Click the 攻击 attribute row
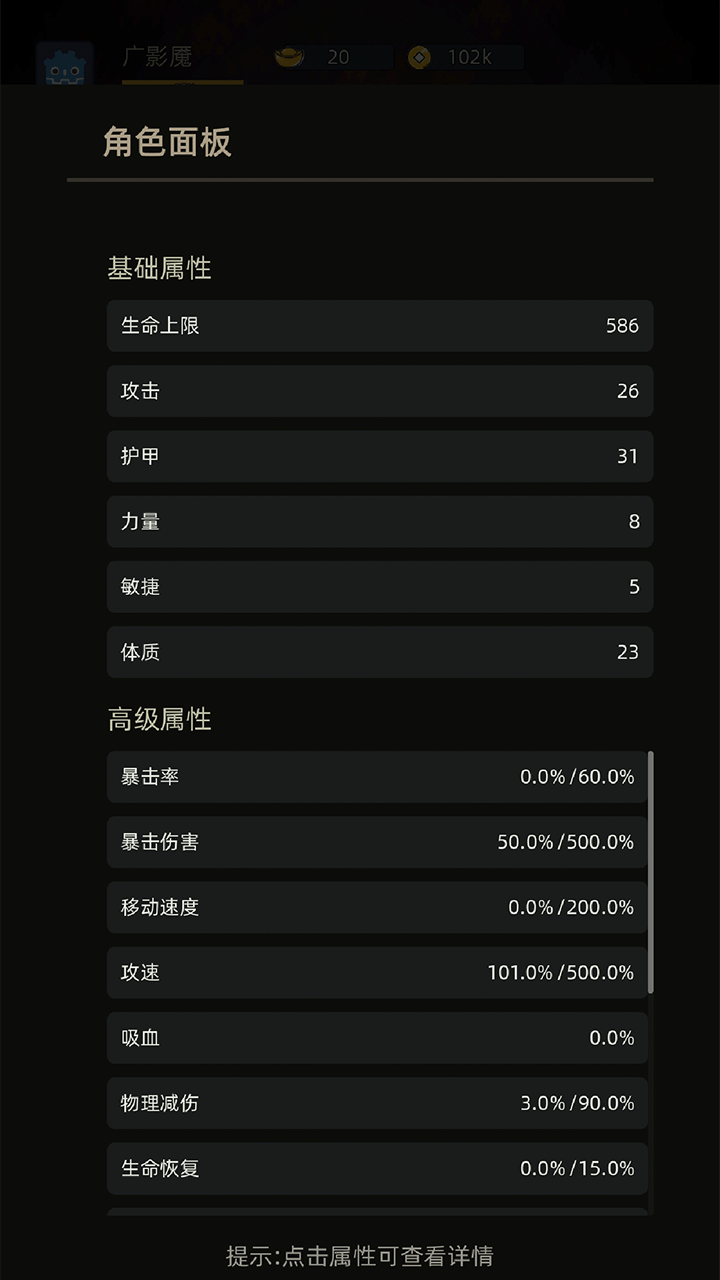This screenshot has height=1280, width=720. coord(378,391)
